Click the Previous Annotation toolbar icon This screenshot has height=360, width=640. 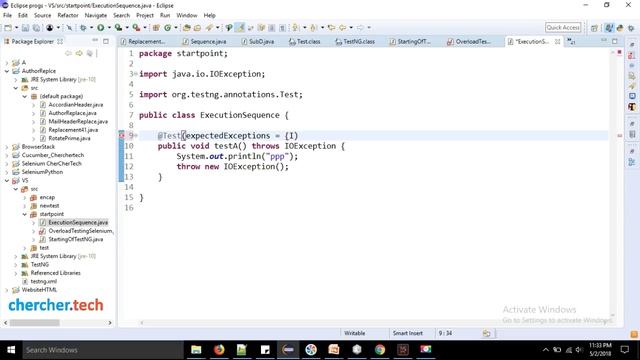[x=313, y=28]
